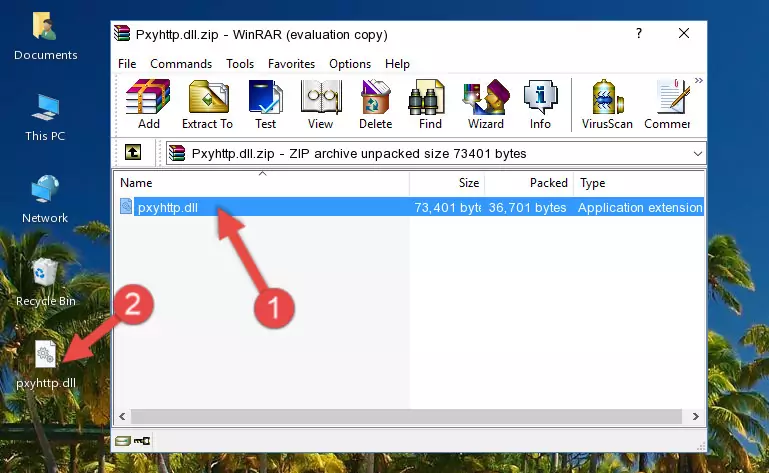
Task: Expand hidden toolbar buttons chevron
Action: click(x=699, y=80)
